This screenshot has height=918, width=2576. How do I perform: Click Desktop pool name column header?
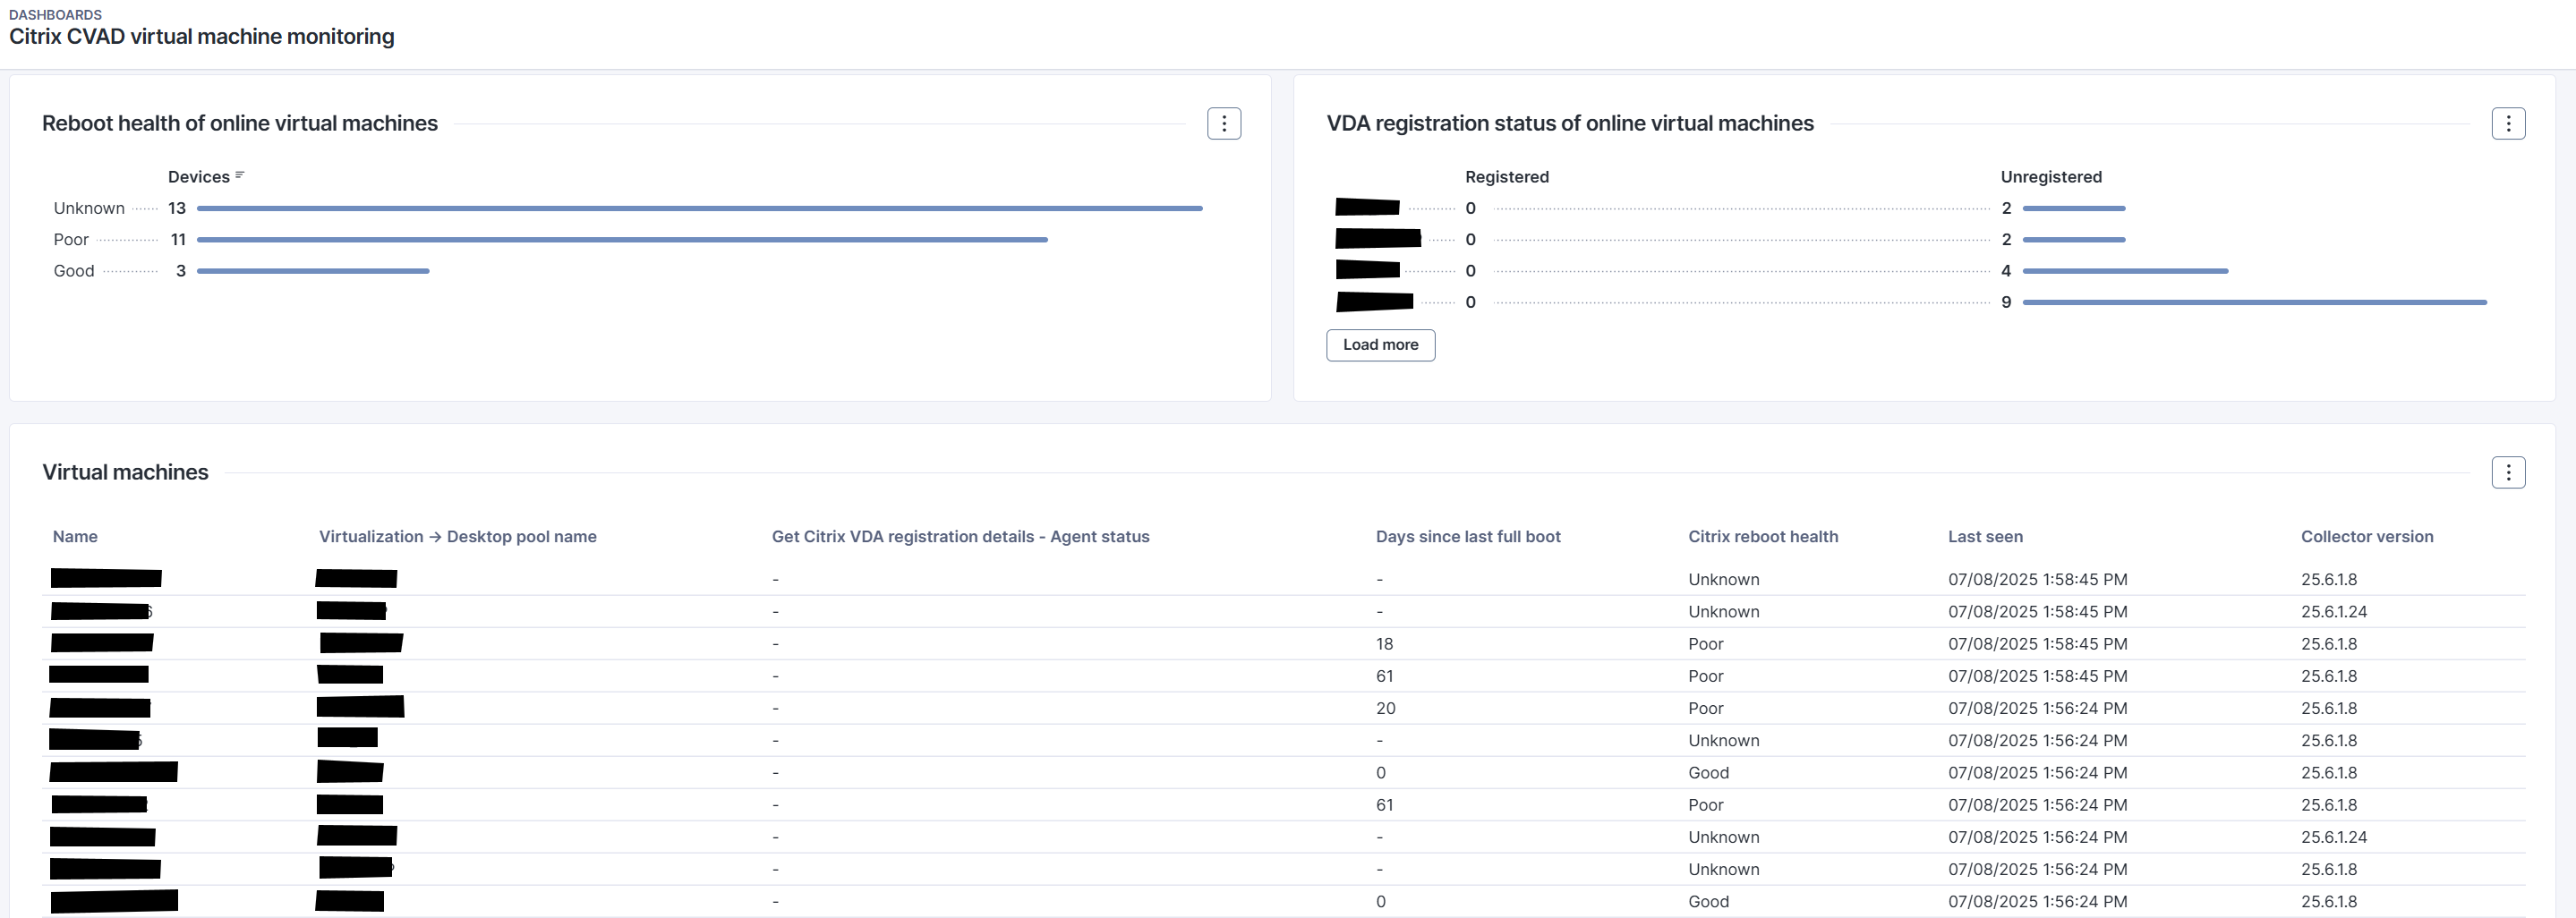(x=457, y=536)
